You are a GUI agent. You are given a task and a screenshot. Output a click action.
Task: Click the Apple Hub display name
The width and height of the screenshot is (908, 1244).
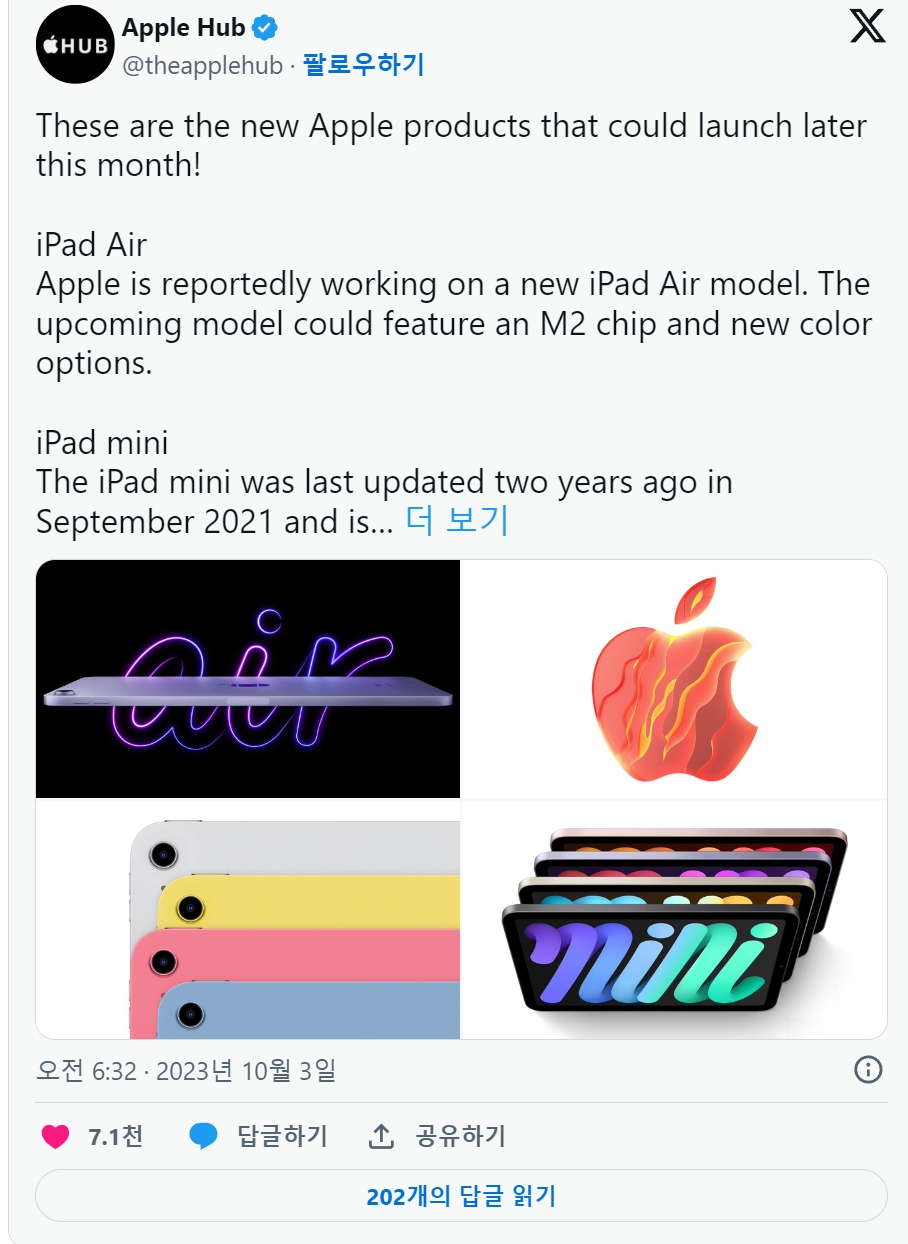pyautogui.click(x=183, y=27)
